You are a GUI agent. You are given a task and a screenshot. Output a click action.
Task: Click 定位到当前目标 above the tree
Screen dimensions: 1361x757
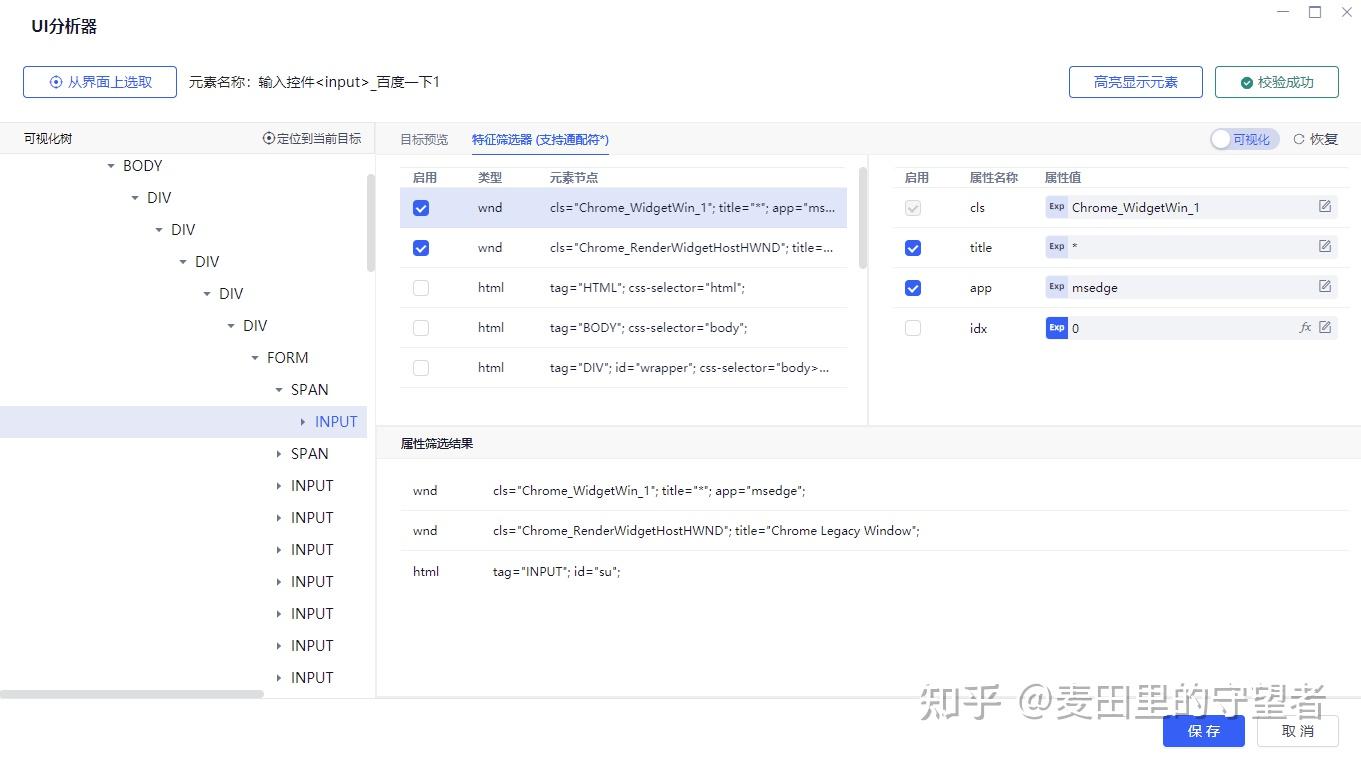point(312,138)
